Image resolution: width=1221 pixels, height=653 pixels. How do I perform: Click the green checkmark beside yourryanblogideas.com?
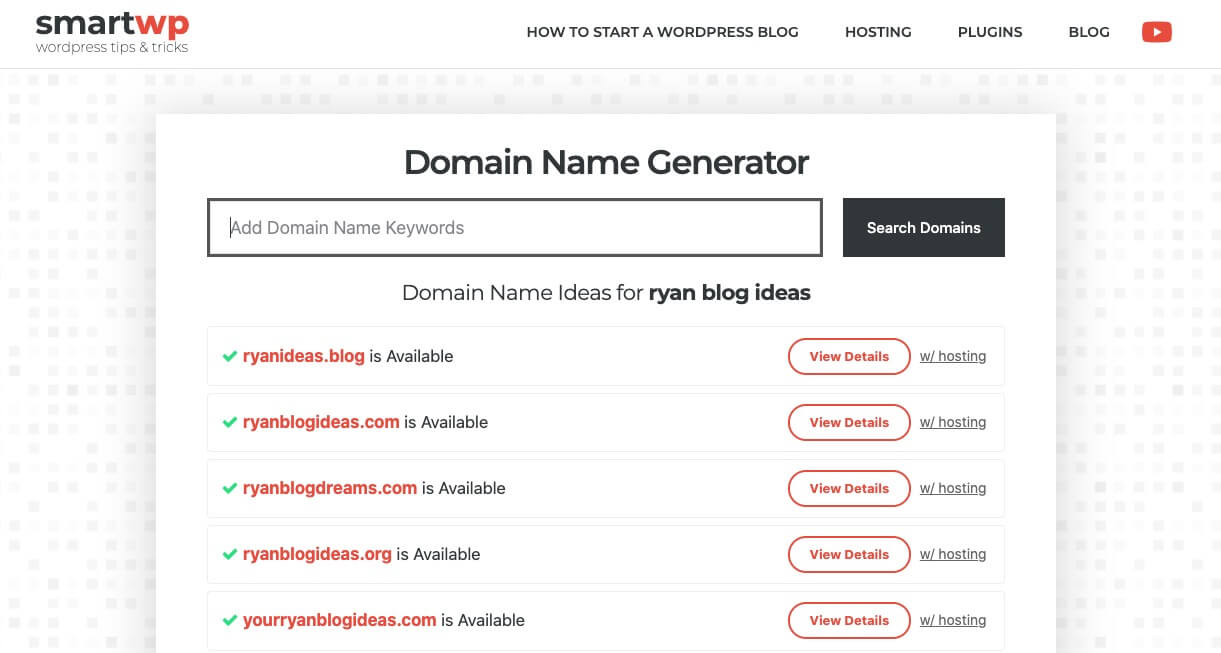click(x=228, y=620)
